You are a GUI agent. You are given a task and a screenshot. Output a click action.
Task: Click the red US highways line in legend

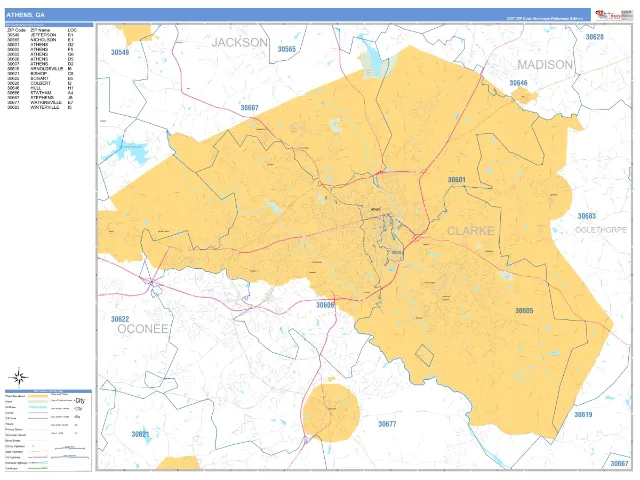point(38,457)
